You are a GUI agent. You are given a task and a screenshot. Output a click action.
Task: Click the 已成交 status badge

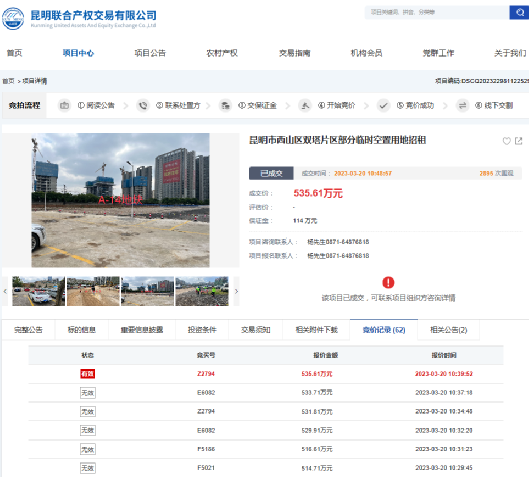click(271, 173)
